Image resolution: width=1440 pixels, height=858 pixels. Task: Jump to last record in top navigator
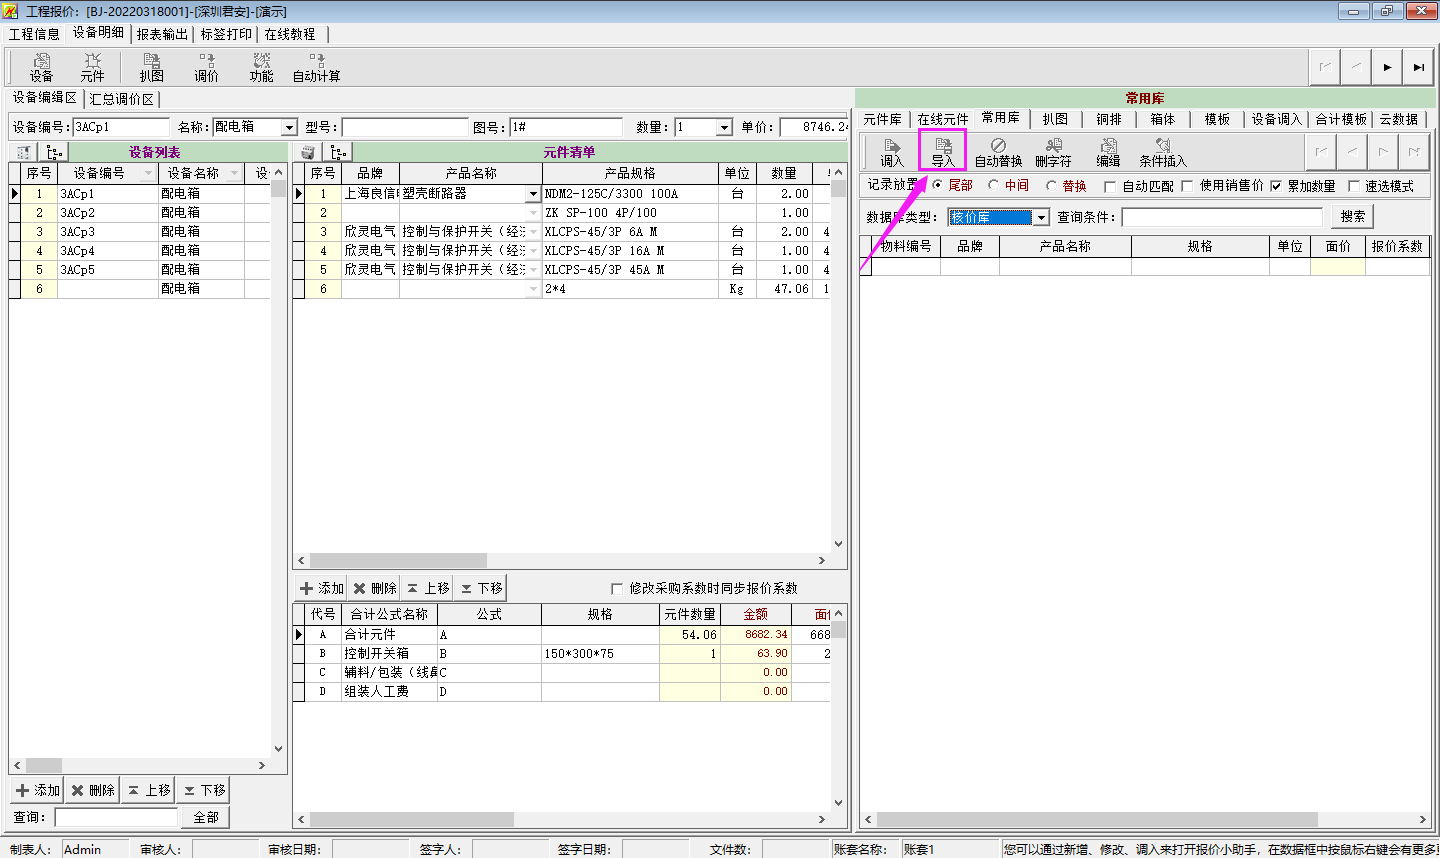coord(1418,67)
